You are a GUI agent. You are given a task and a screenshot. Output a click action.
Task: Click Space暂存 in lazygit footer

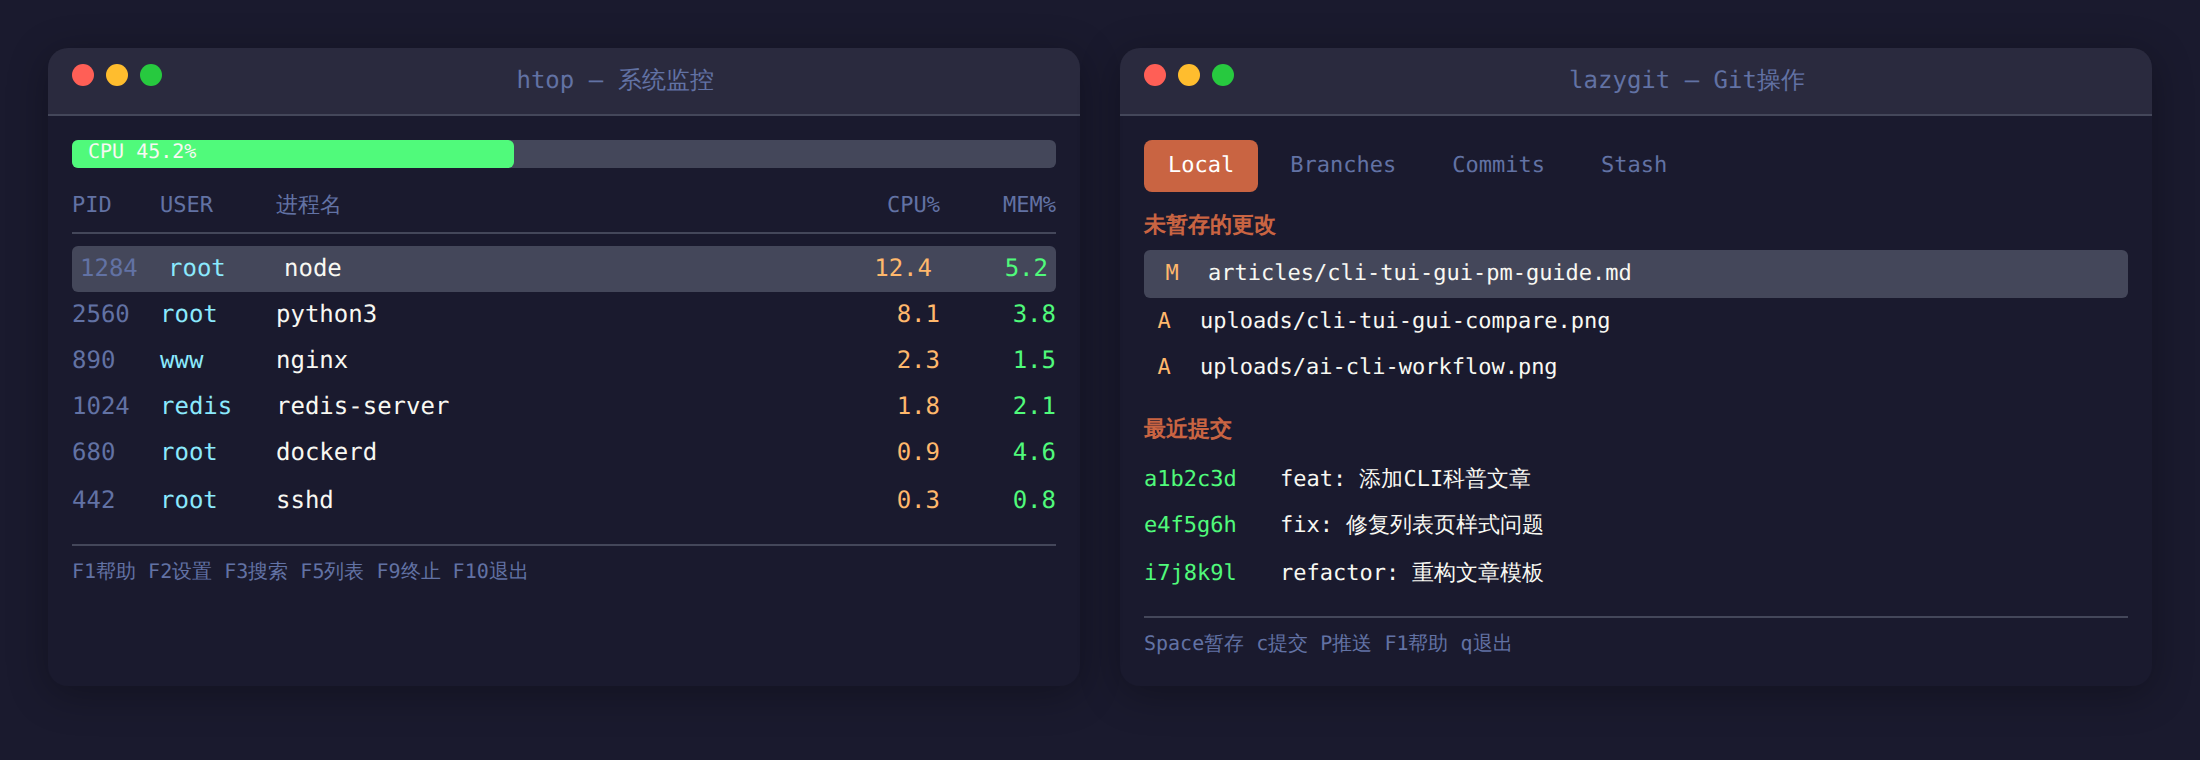tap(1194, 643)
